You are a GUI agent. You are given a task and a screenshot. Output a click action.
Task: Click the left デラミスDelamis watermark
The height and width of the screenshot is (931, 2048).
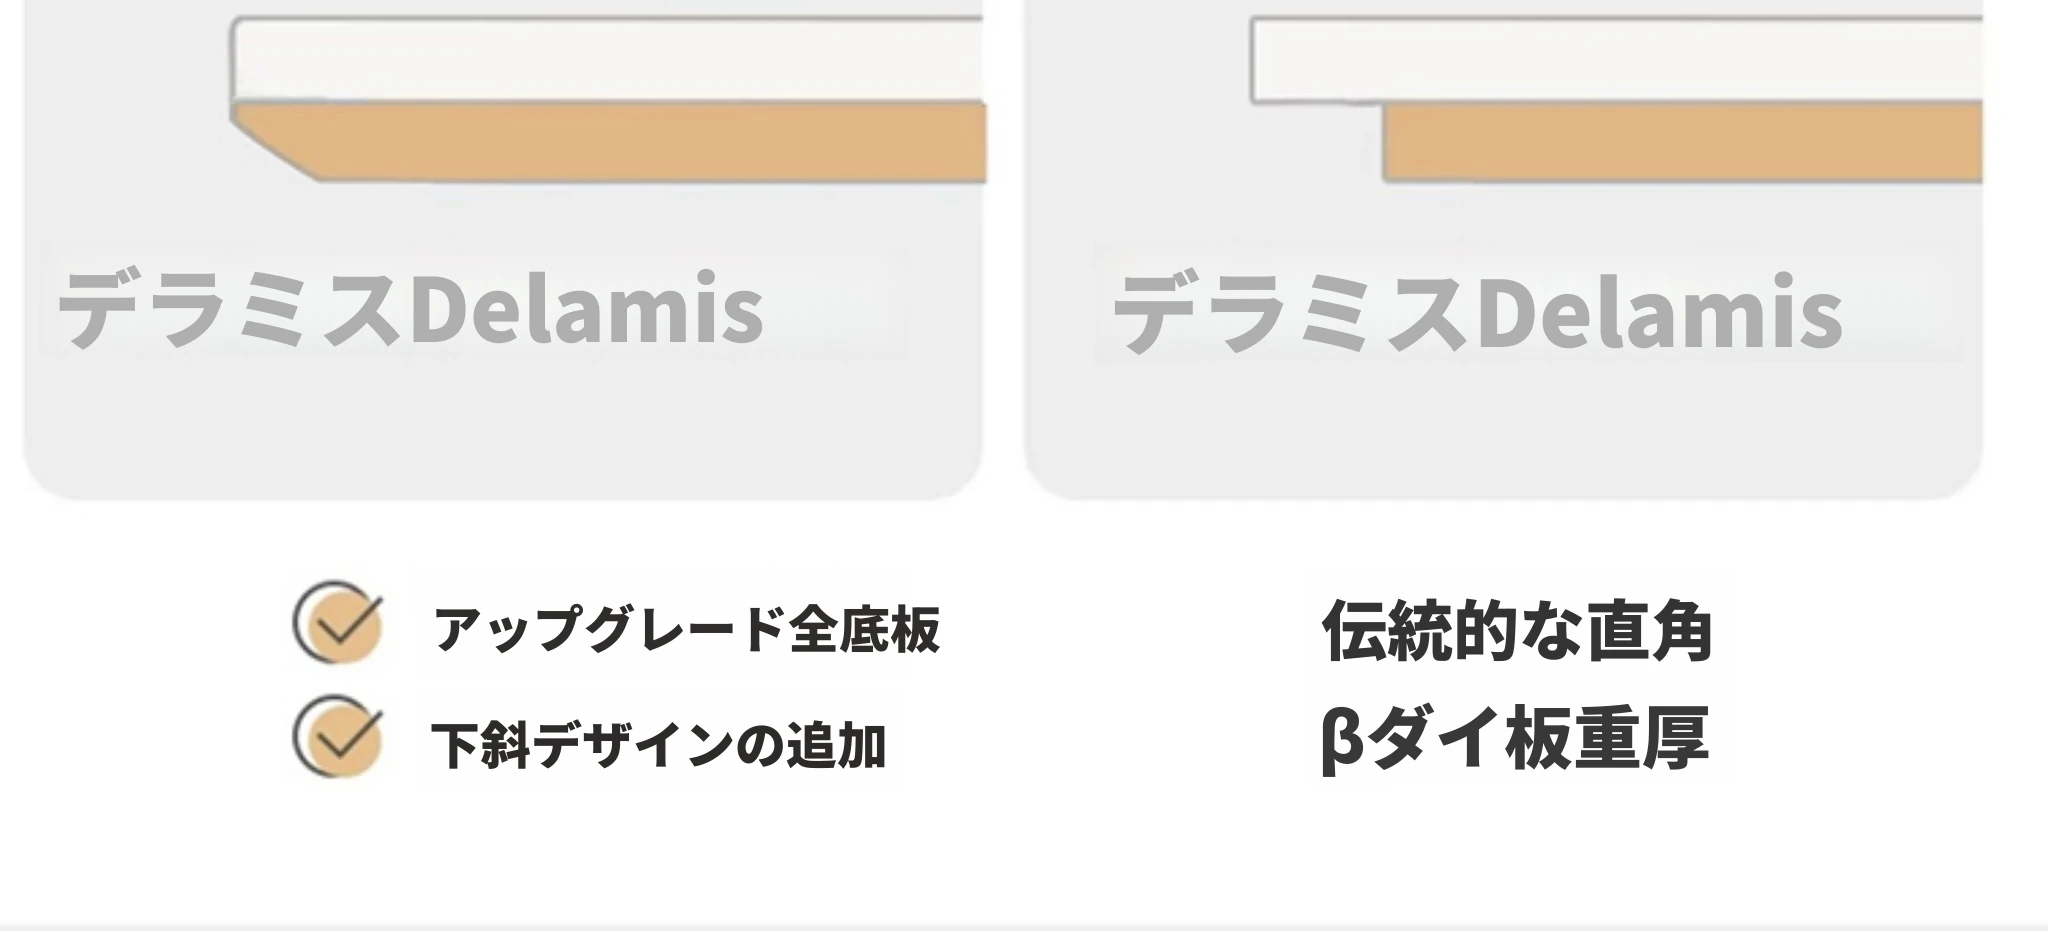point(411,309)
